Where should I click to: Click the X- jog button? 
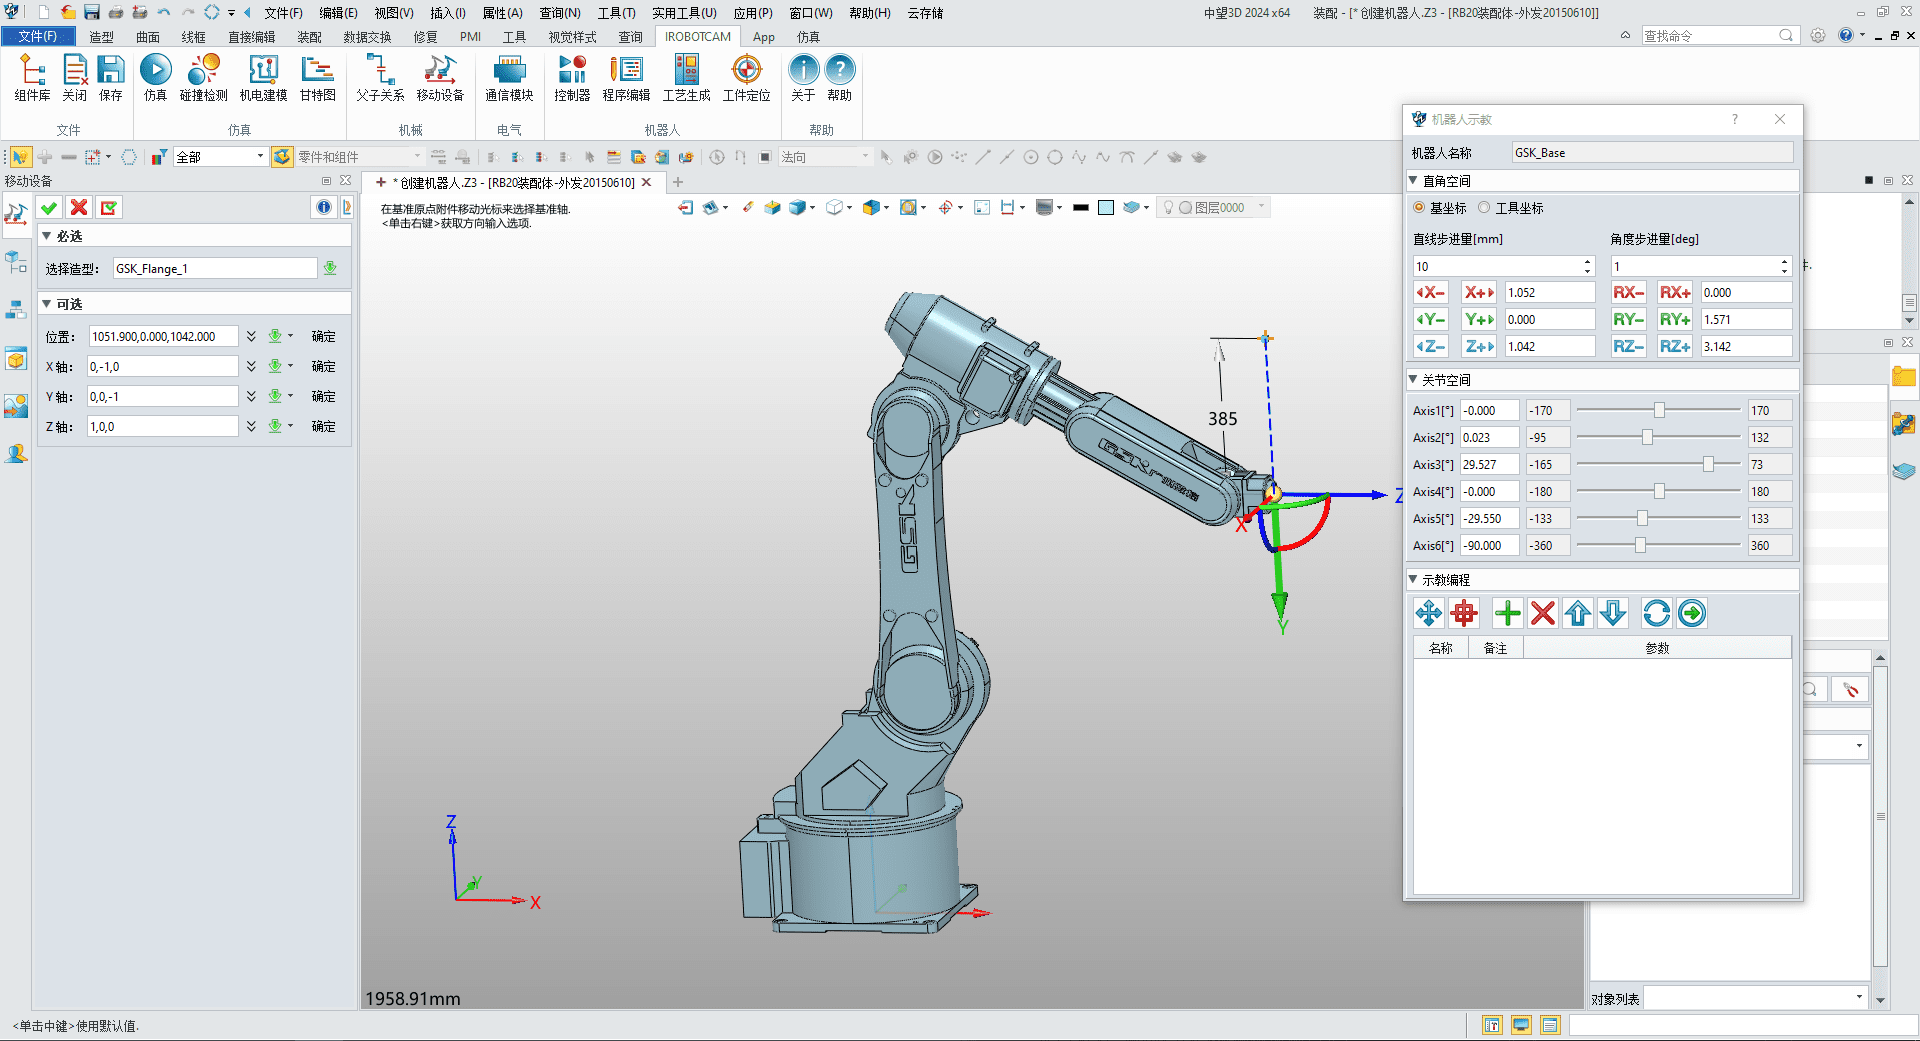click(x=1430, y=292)
